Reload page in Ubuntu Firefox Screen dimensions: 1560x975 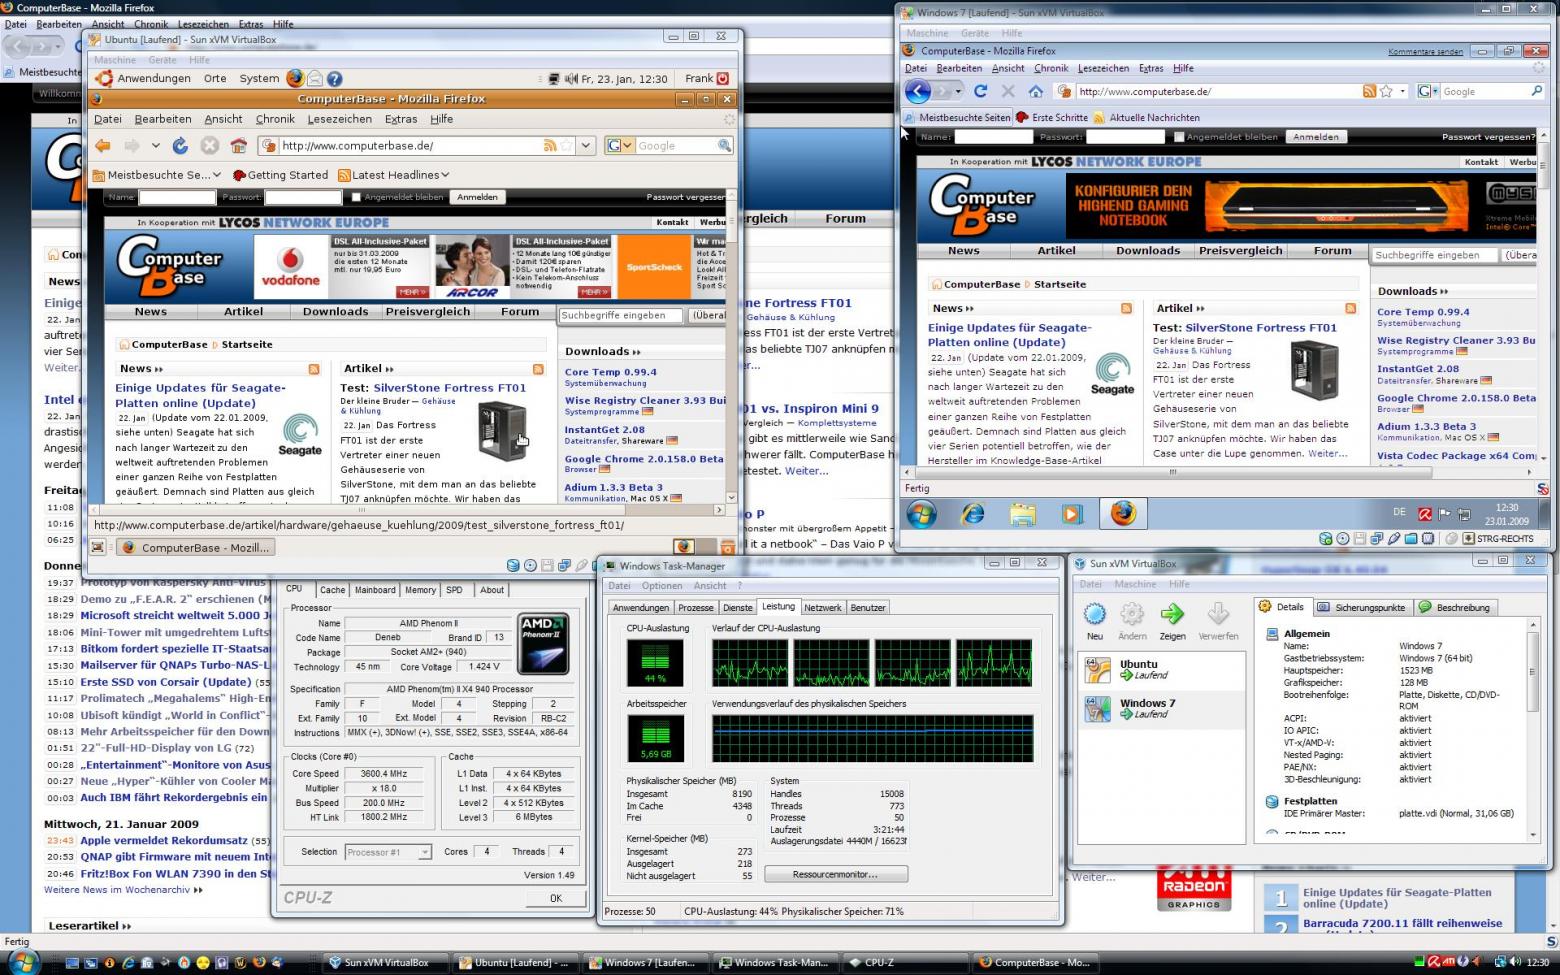click(180, 145)
